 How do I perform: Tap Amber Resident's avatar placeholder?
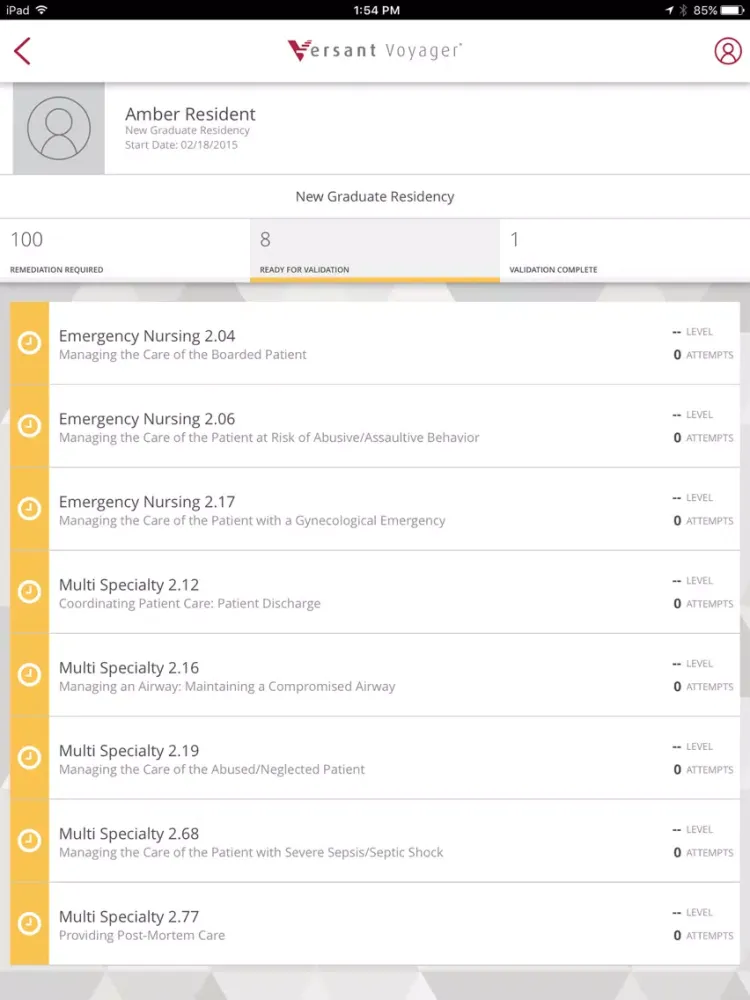(58, 129)
